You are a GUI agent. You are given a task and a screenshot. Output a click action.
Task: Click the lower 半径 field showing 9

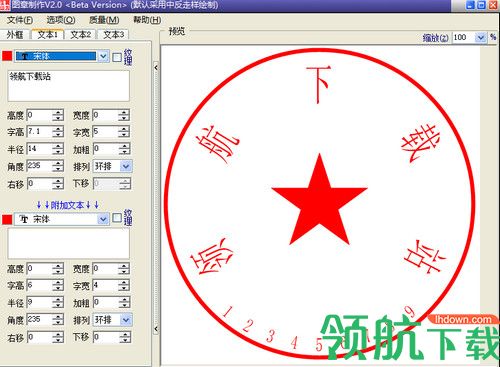pos(39,302)
